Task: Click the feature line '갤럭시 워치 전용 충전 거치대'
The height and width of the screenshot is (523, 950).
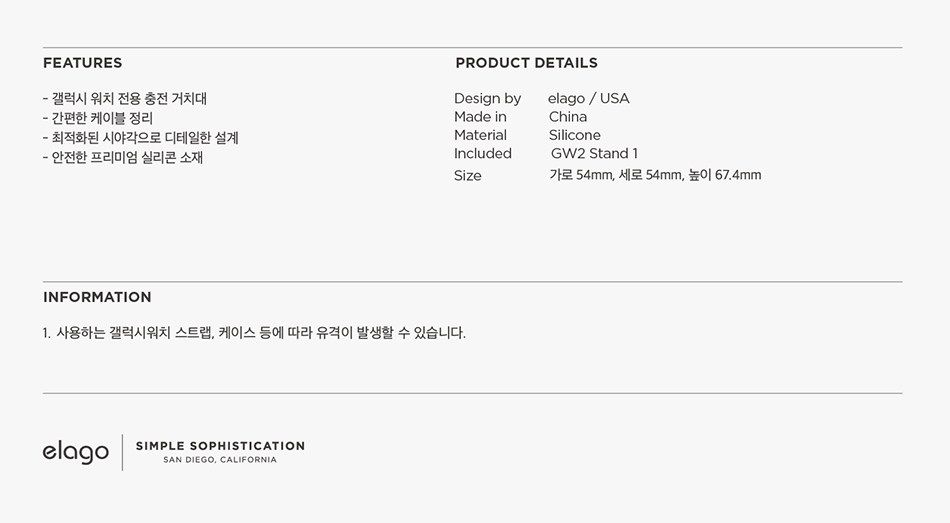Action: (x=125, y=98)
